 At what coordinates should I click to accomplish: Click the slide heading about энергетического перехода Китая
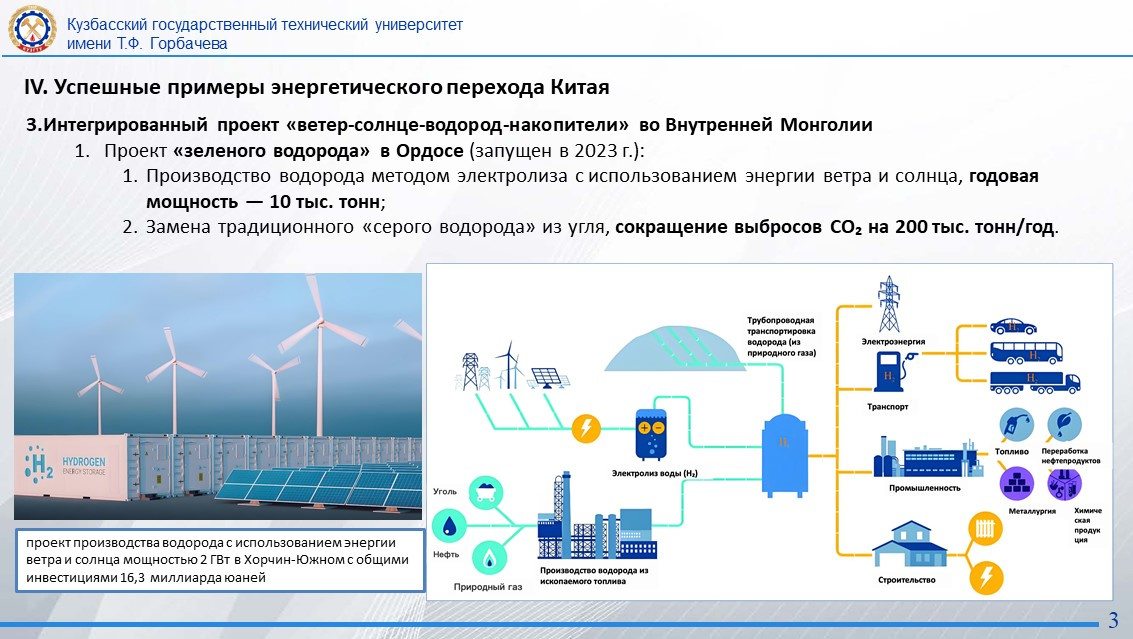click(x=316, y=87)
